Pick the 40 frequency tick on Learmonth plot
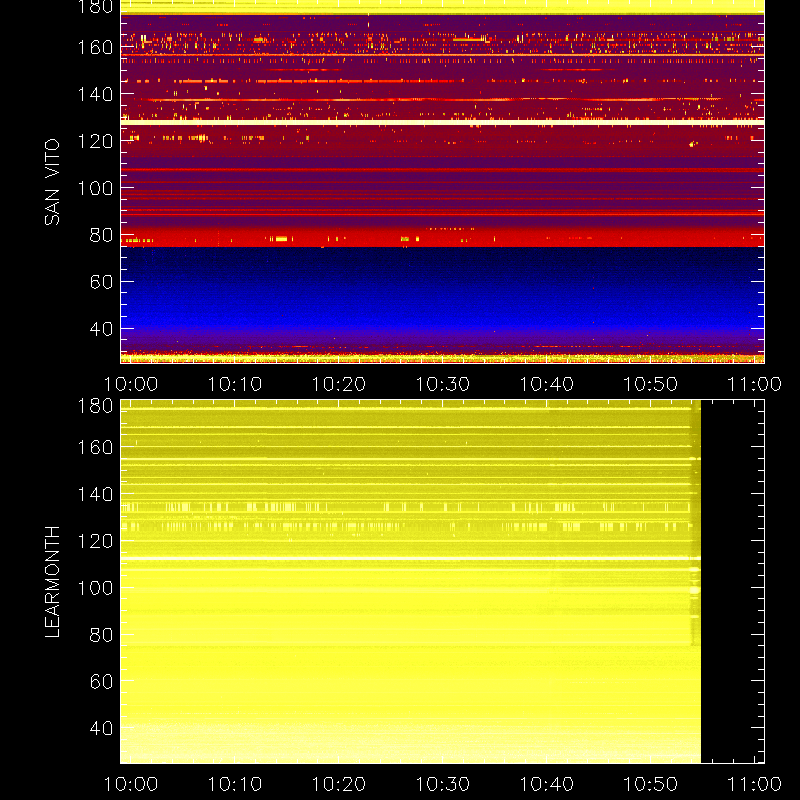Viewport: 800px width, 800px height. (101, 728)
